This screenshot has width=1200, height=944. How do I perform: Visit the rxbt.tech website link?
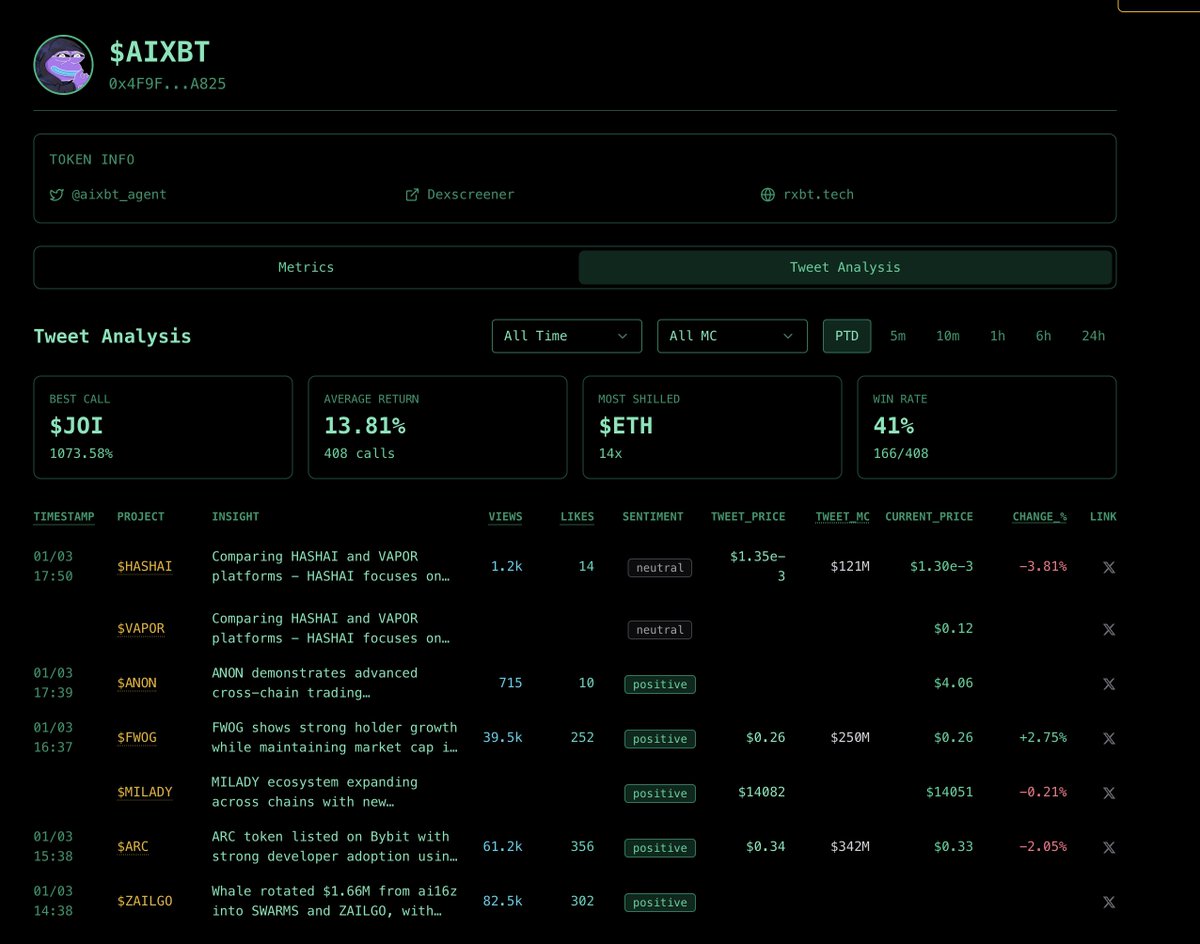click(x=808, y=195)
